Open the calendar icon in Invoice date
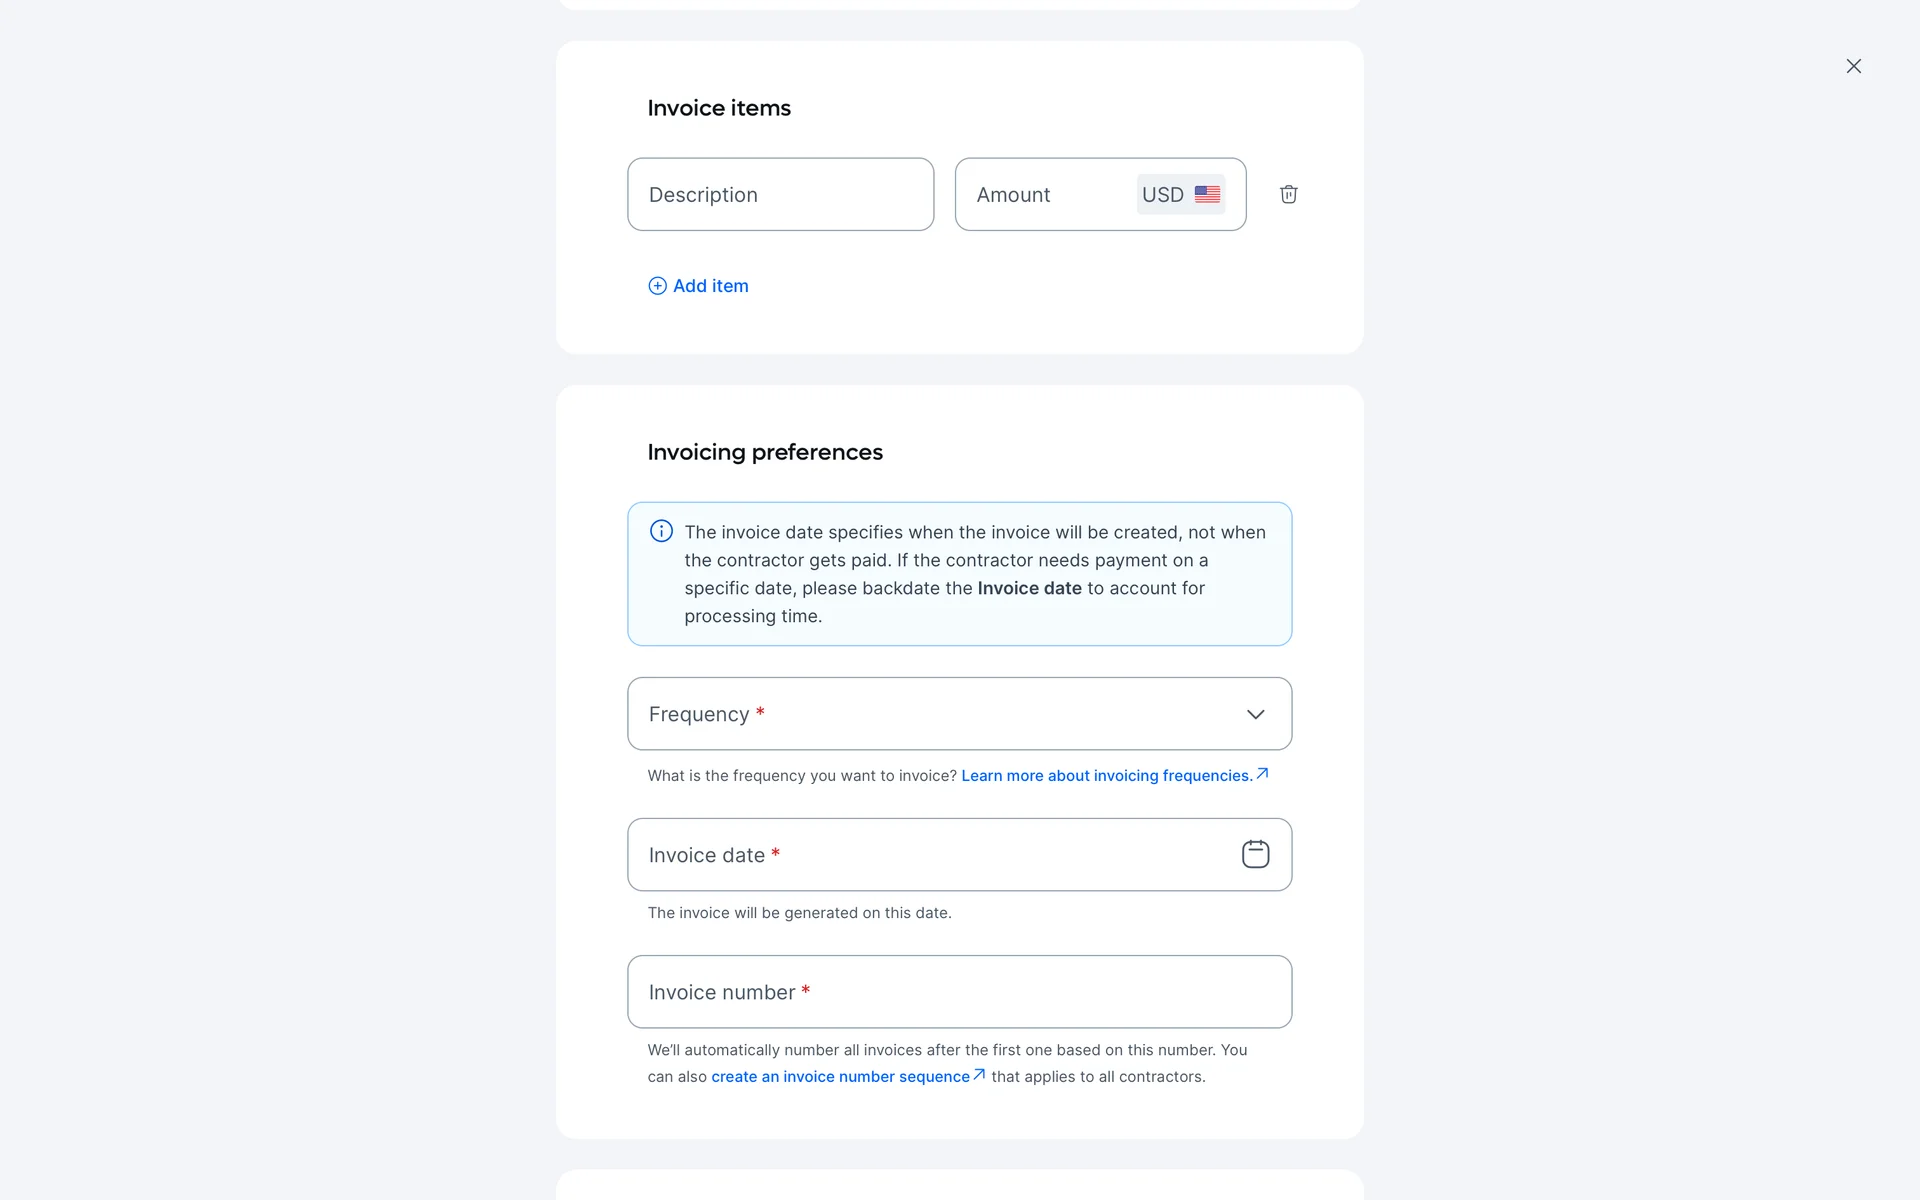Image resolution: width=1920 pixels, height=1200 pixels. point(1255,854)
